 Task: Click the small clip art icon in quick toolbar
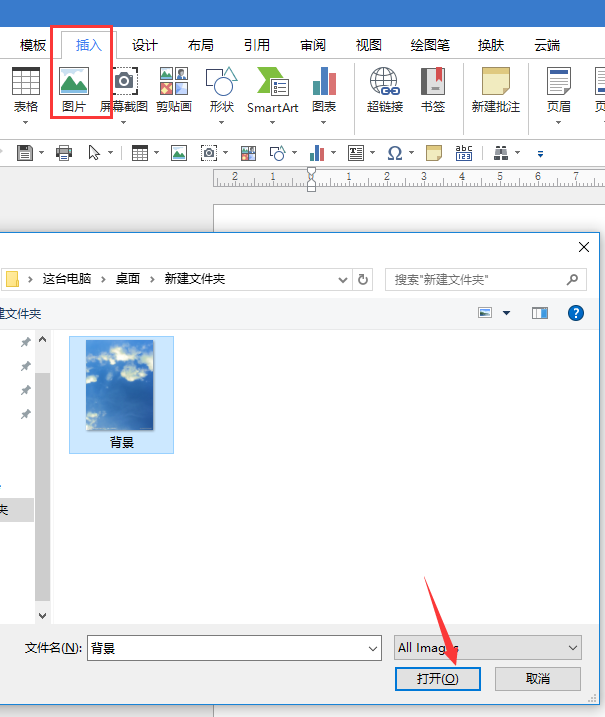coord(248,153)
